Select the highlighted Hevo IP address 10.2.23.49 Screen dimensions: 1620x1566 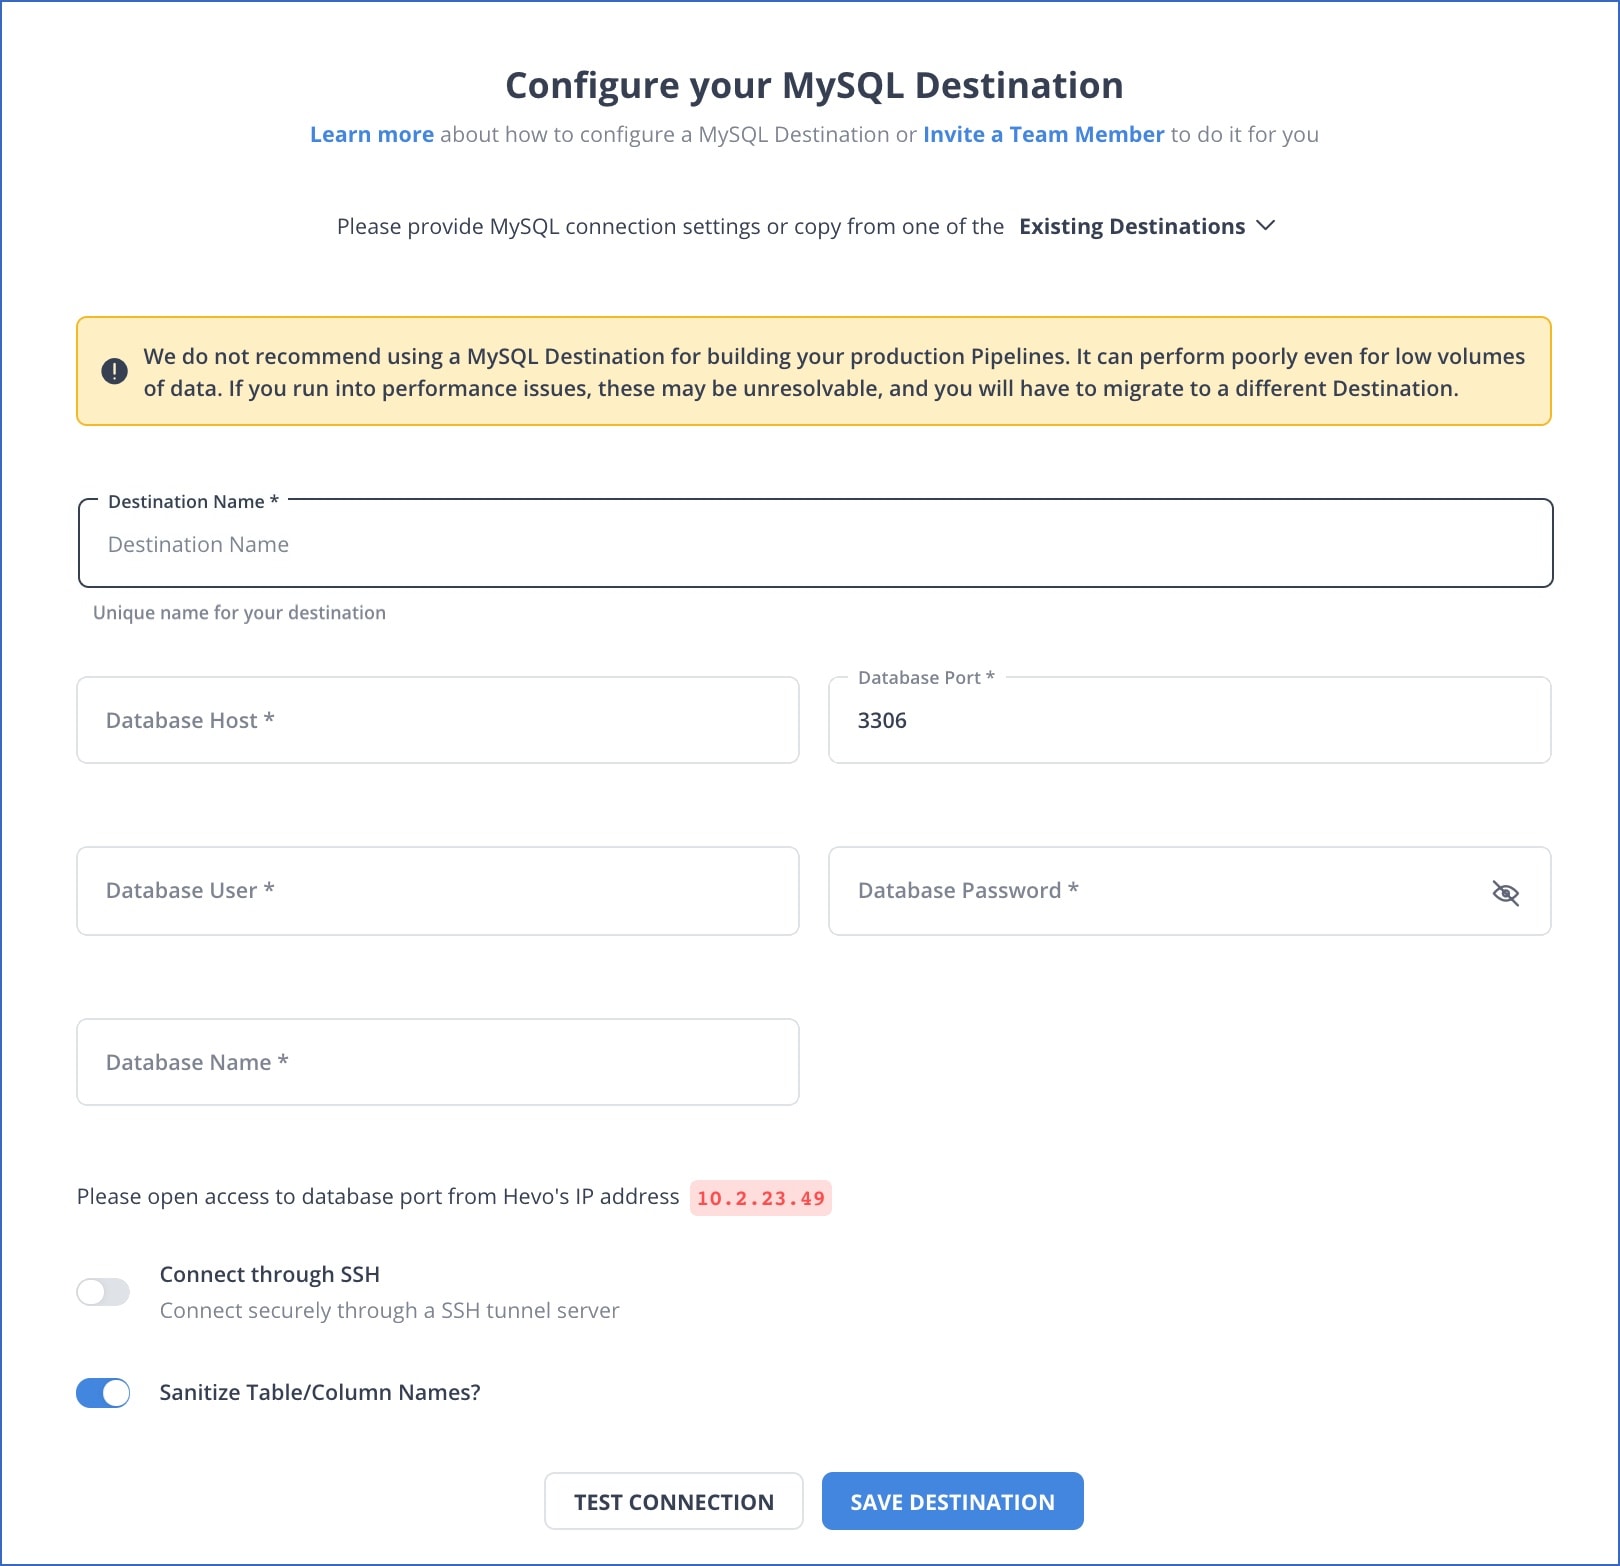point(761,1197)
